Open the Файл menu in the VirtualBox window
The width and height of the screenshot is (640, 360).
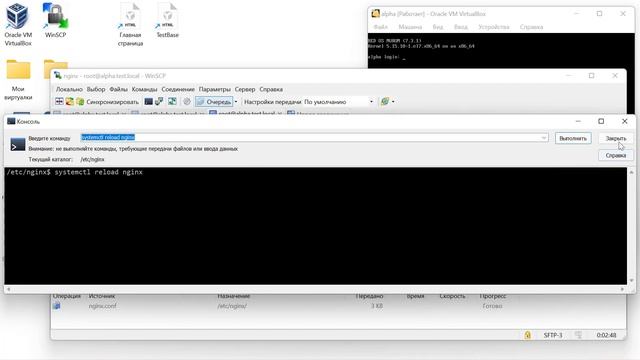[380, 27]
